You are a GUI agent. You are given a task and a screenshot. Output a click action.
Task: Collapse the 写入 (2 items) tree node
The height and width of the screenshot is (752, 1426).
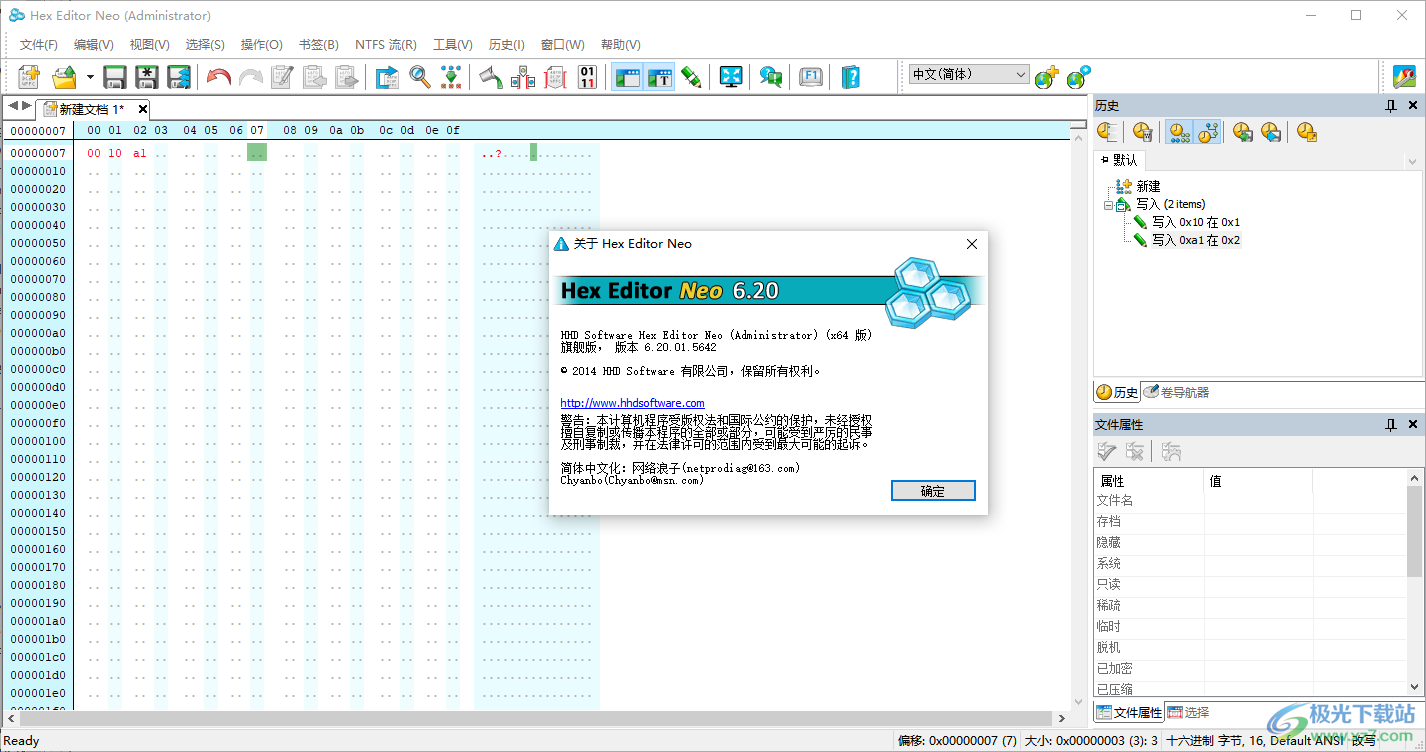coord(1108,205)
